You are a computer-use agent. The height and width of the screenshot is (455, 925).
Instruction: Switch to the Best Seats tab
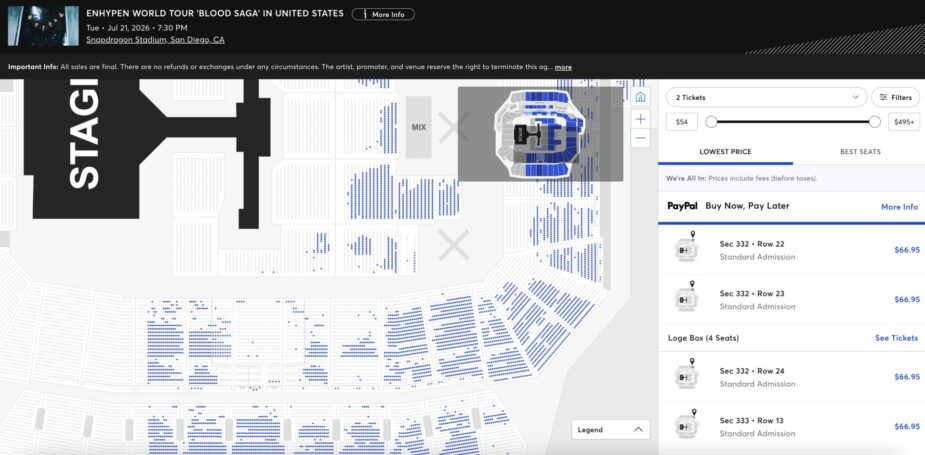[860, 152]
